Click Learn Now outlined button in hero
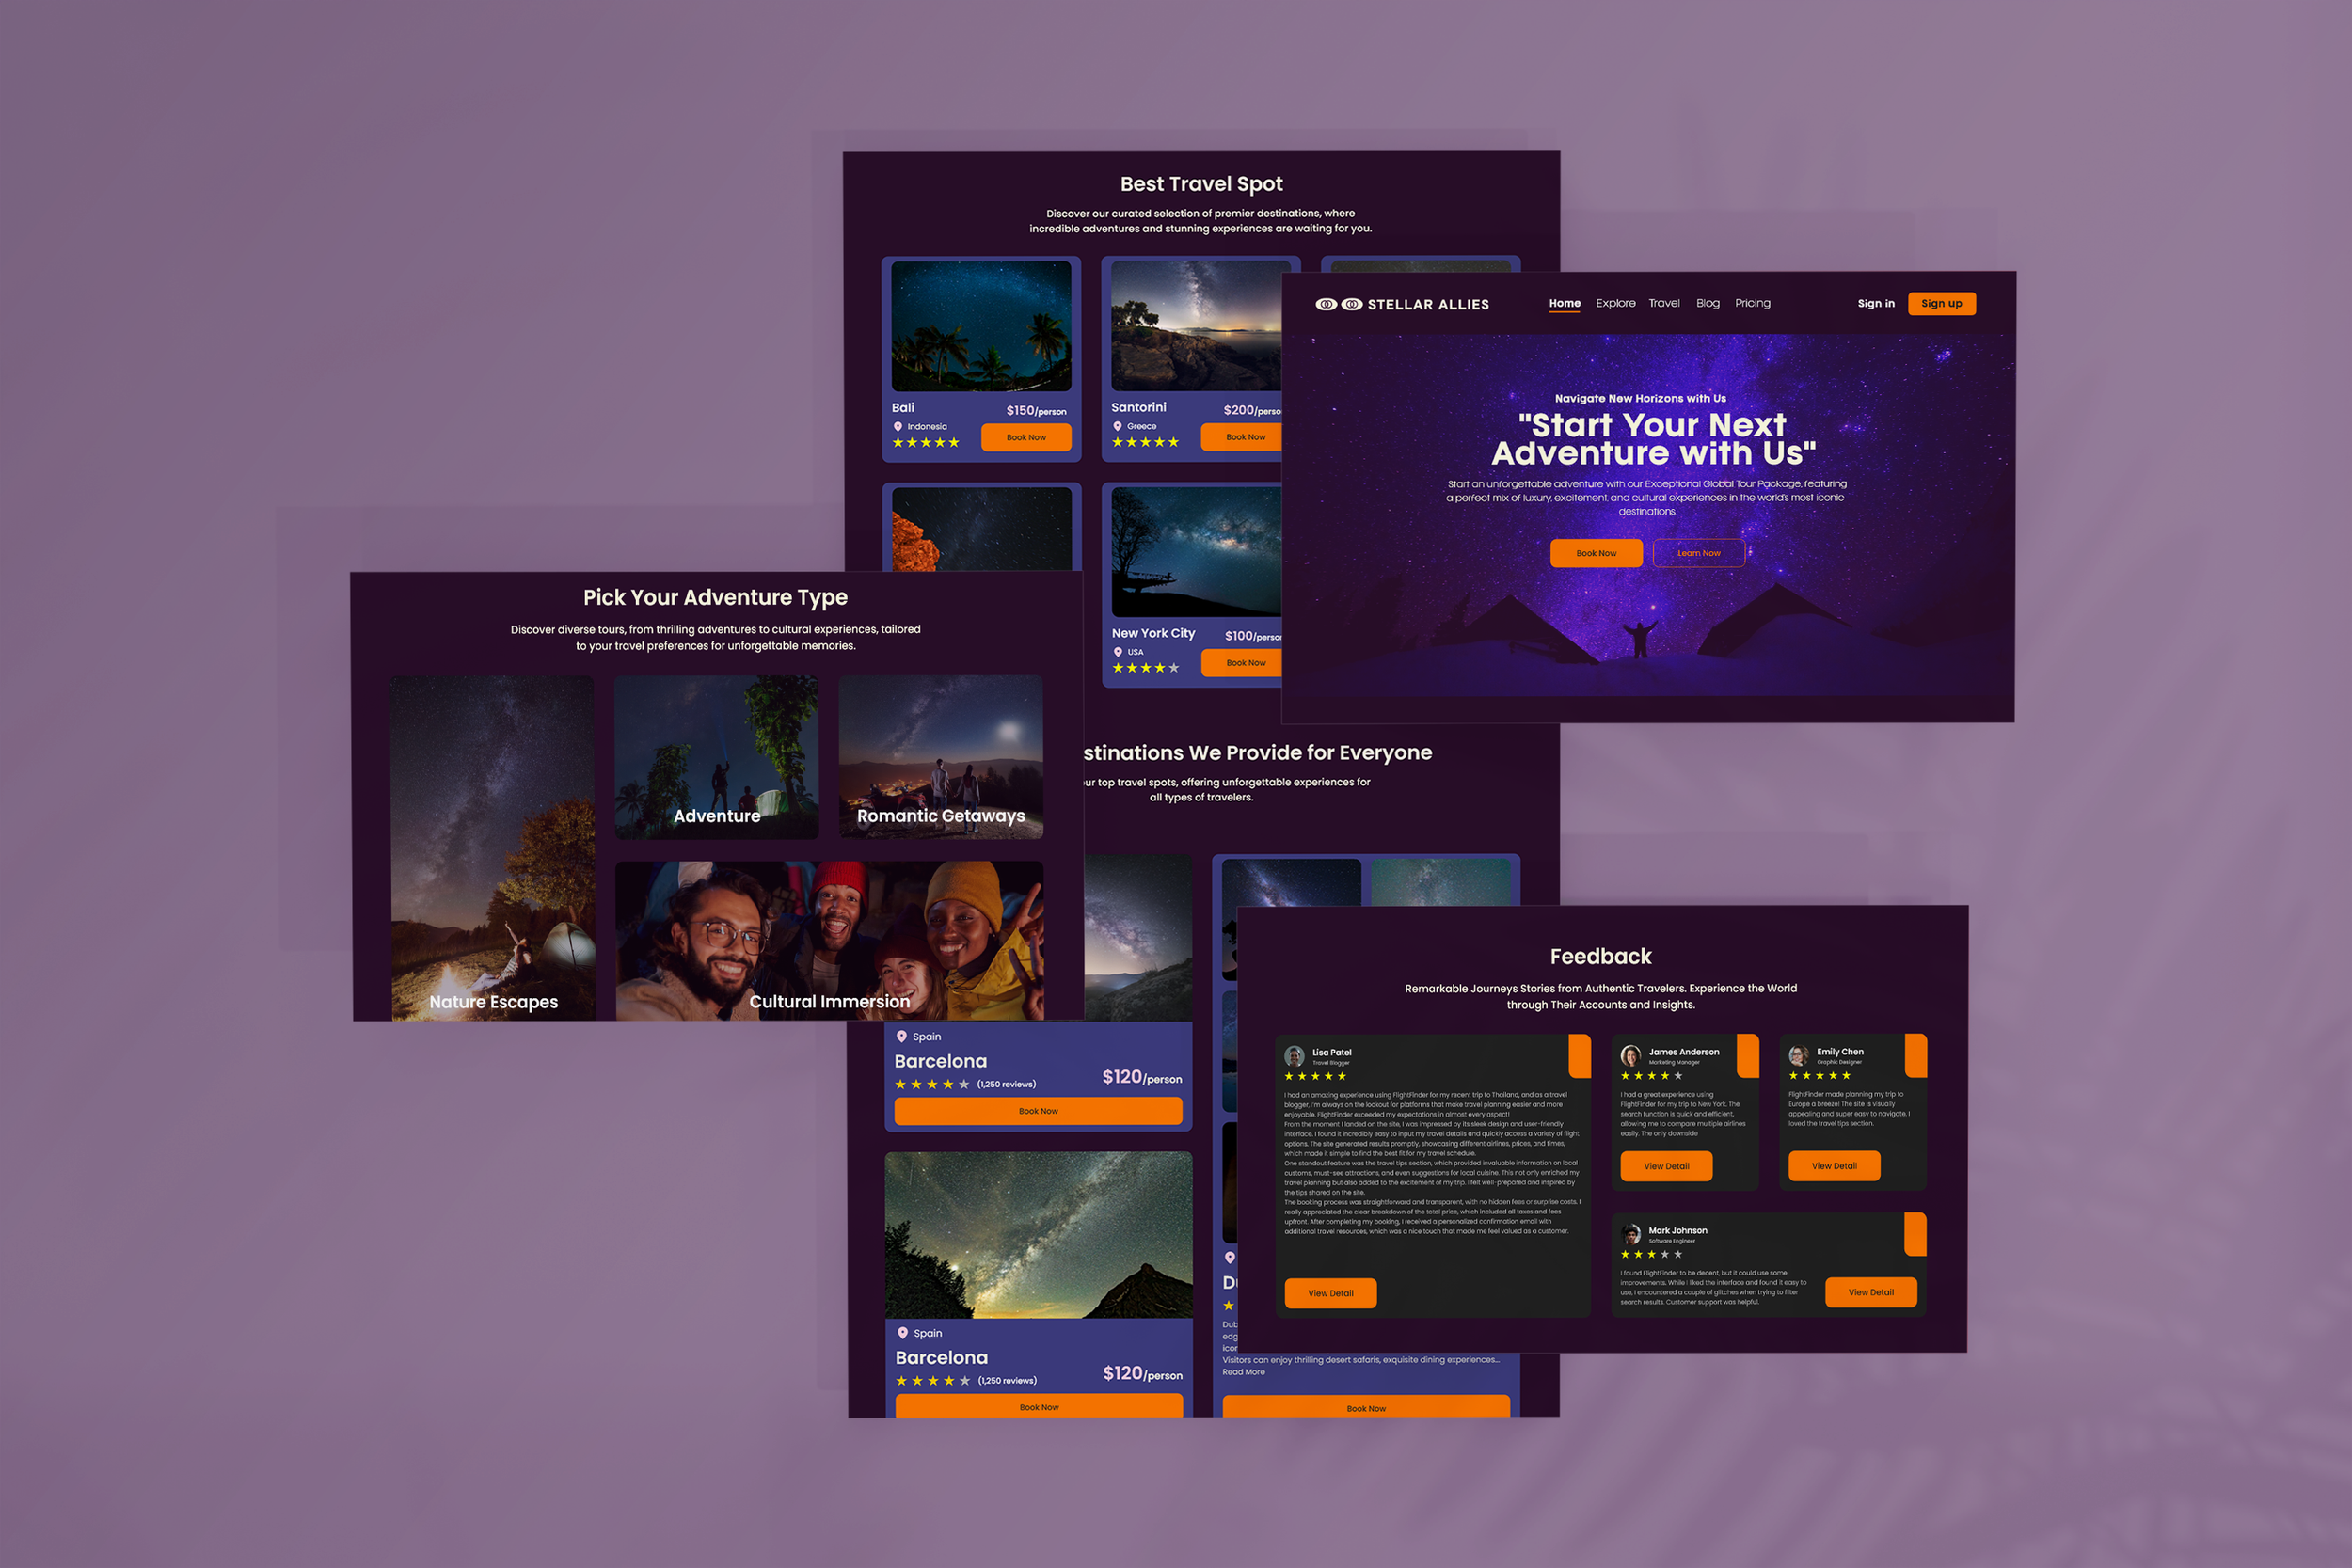Viewport: 2352px width, 1568px height. point(1698,553)
